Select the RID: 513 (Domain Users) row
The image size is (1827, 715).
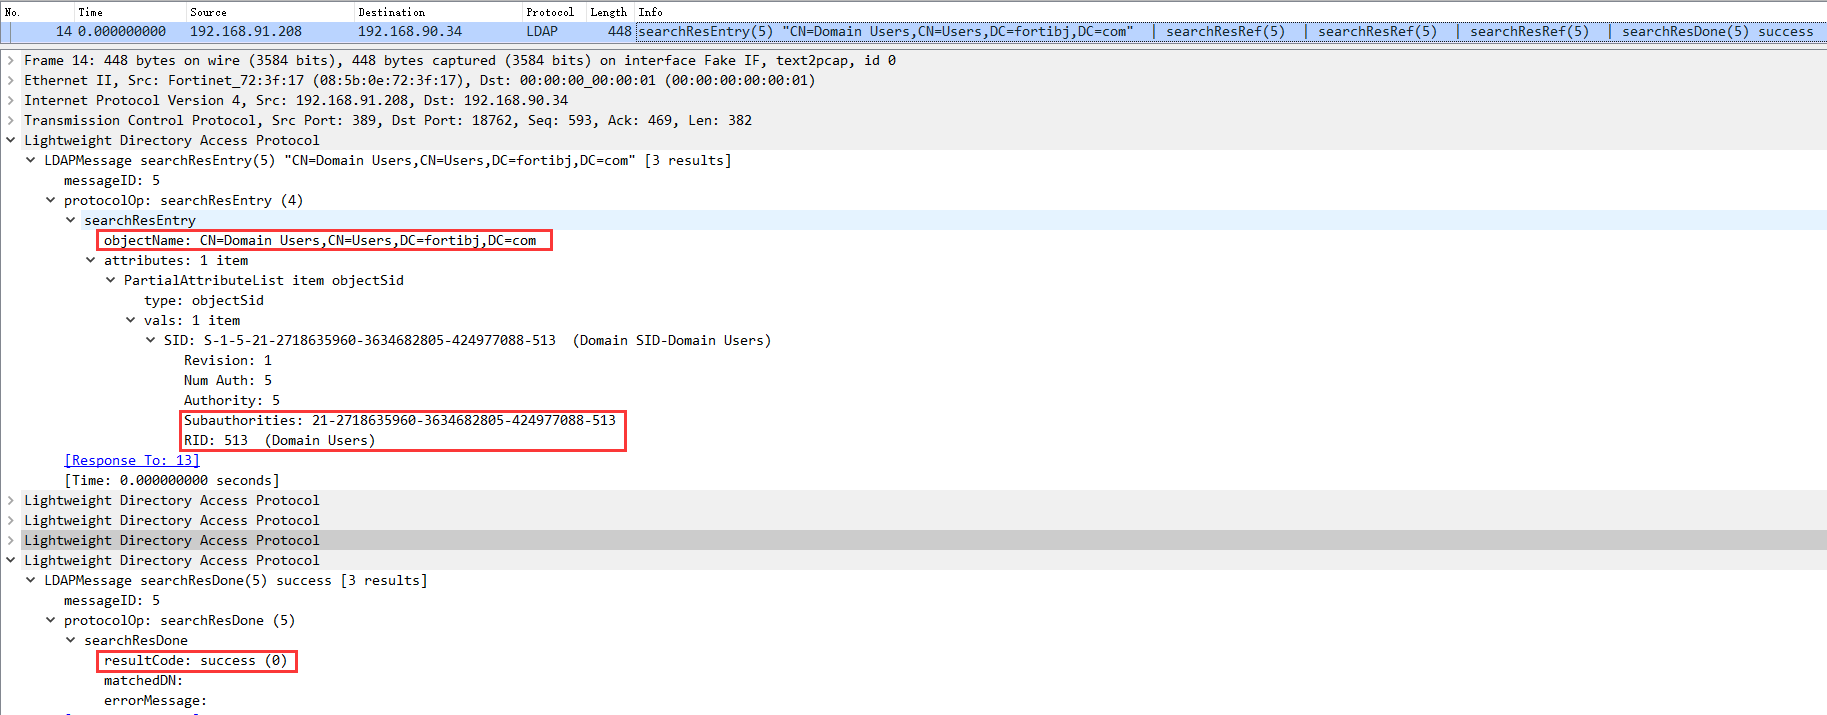coord(279,440)
